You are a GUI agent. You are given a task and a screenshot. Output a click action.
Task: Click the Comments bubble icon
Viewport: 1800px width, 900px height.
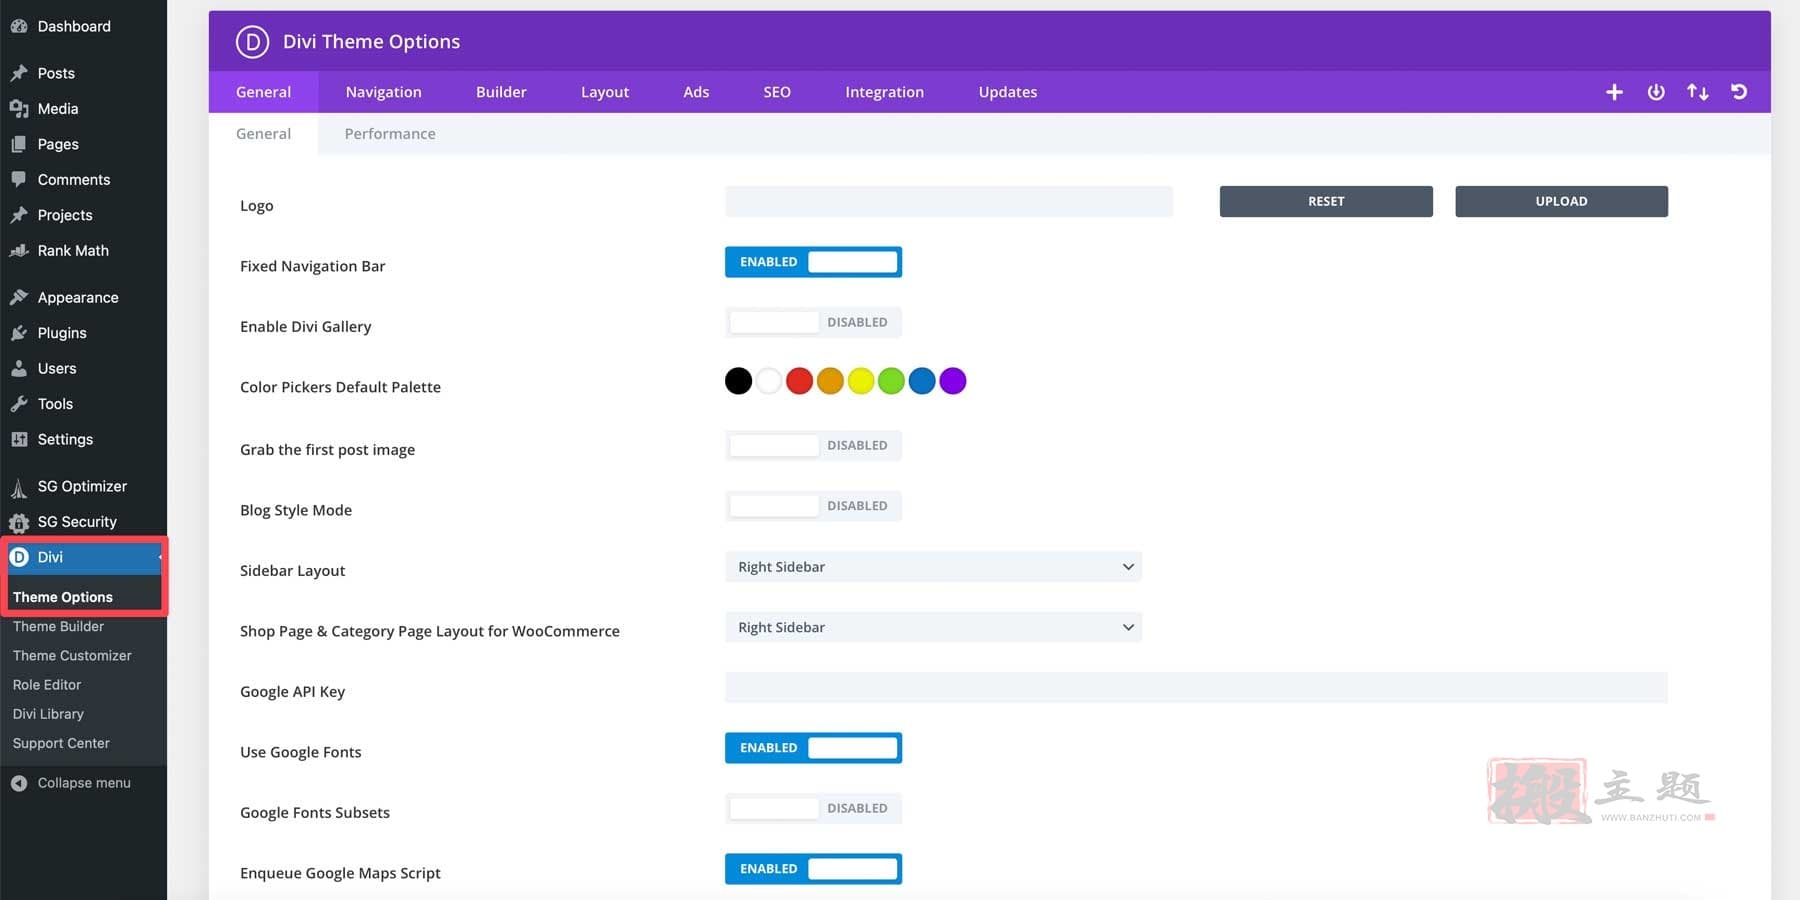[19, 179]
